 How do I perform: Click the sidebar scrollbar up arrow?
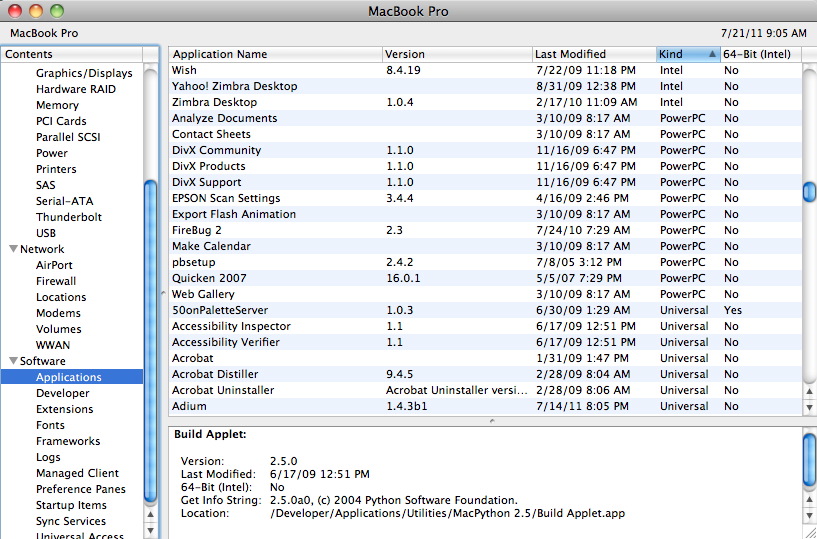[x=151, y=514]
